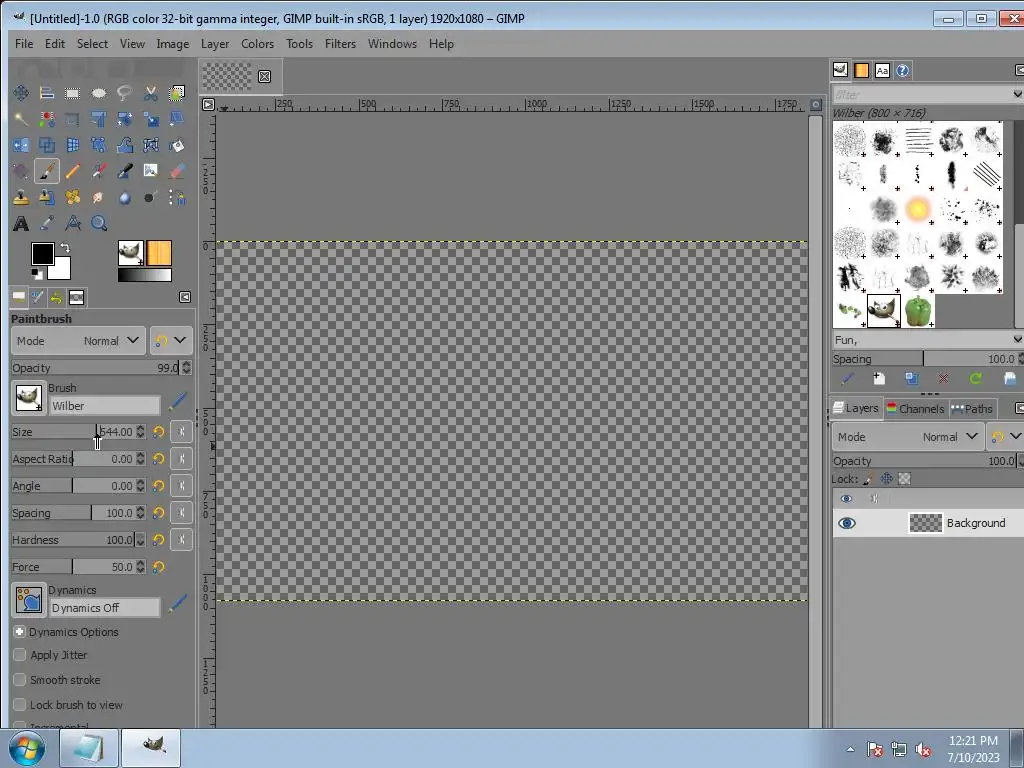Open the Windows menu
The image size is (1024, 768).
392,44
